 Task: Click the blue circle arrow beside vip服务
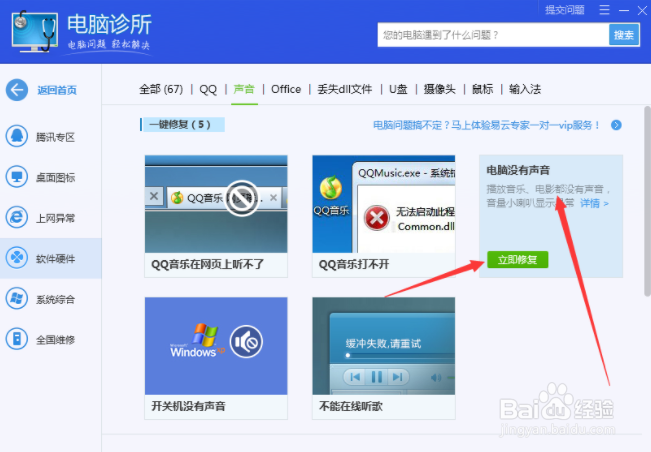(617, 125)
